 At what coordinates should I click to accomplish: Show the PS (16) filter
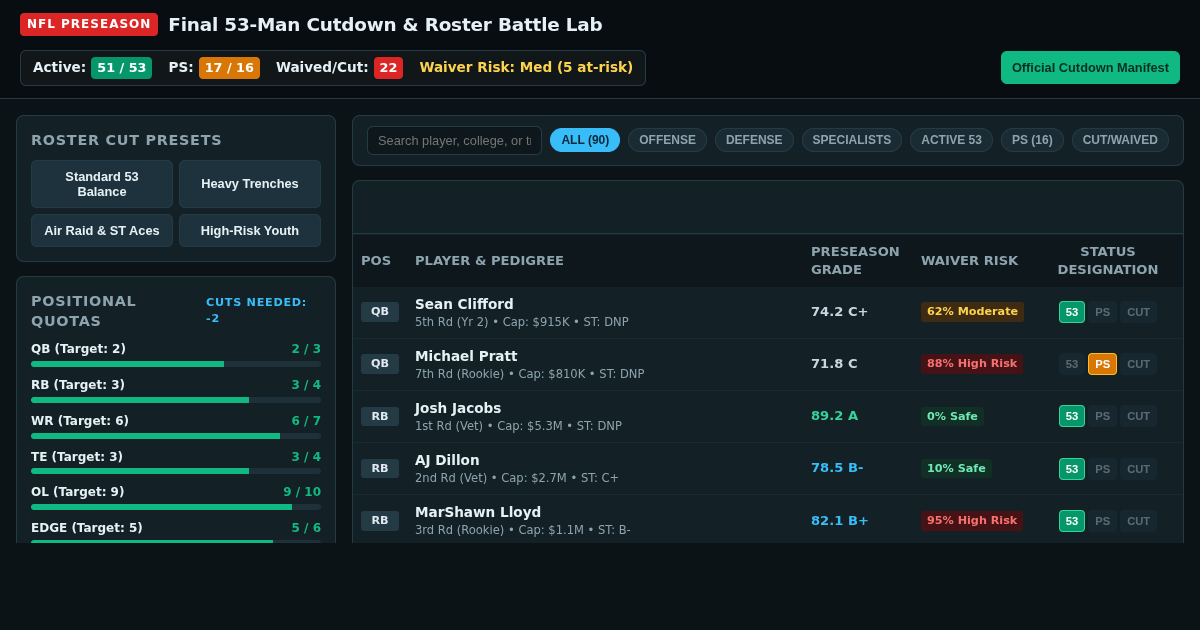[1032, 140]
